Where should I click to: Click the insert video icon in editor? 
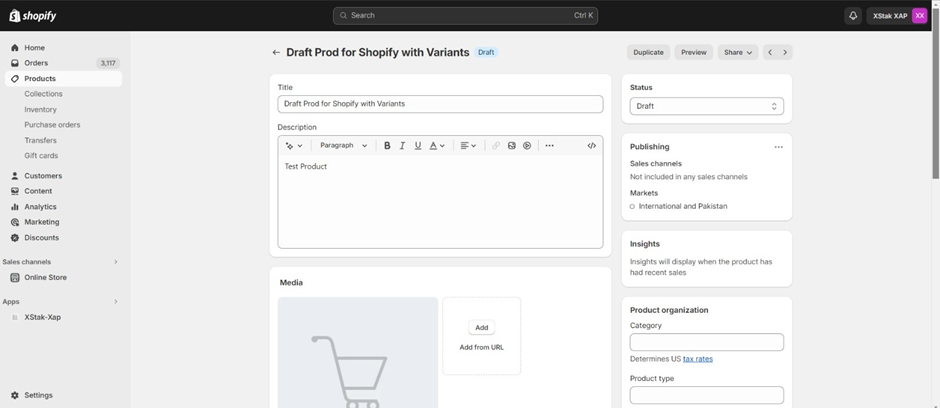(527, 146)
